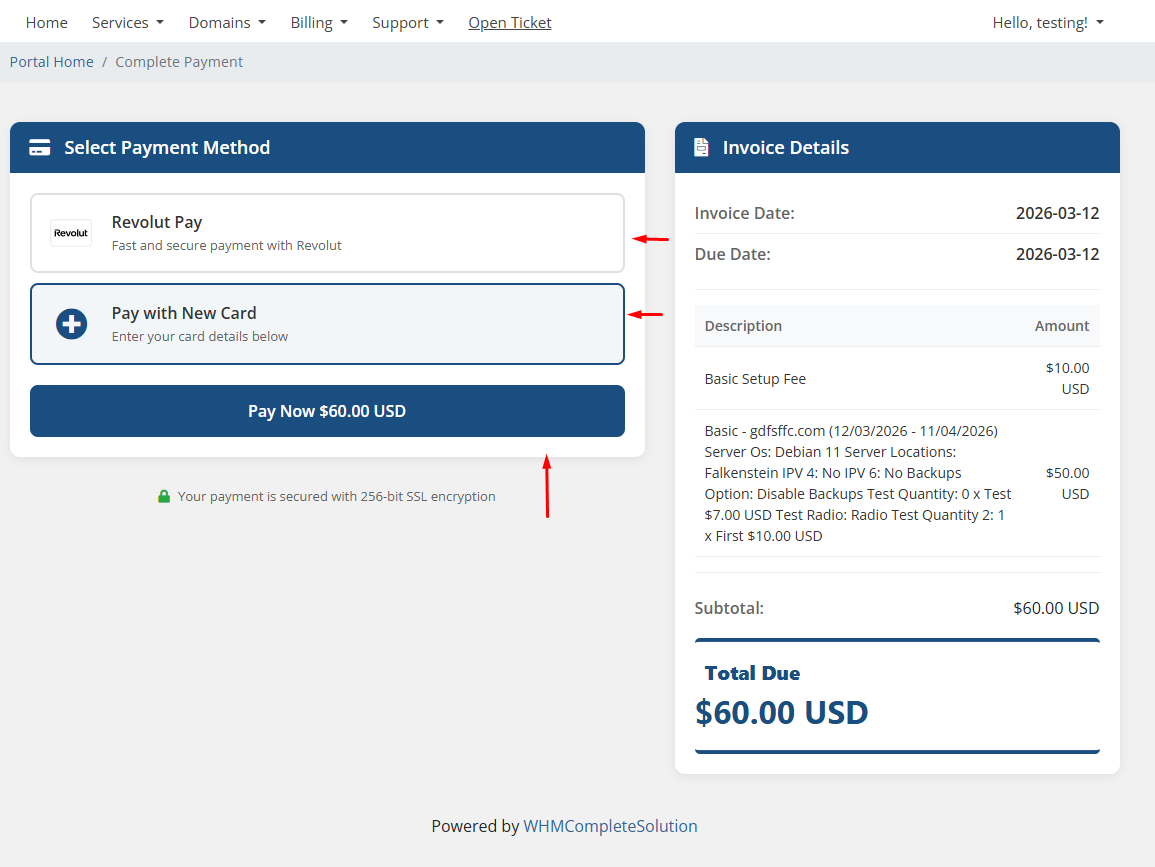Viewport: 1155px width, 867px height.
Task: Click the Total Due amount box
Action: click(x=896, y=696)
